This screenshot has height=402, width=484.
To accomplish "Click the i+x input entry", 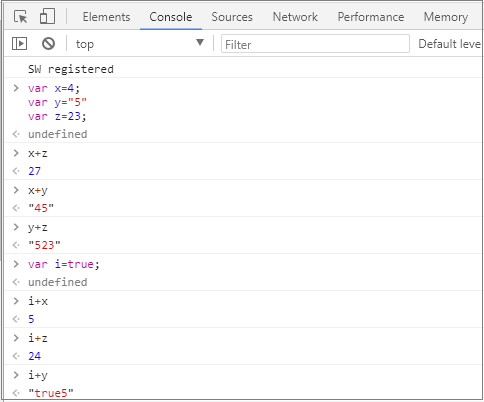I will pos(38,301).
